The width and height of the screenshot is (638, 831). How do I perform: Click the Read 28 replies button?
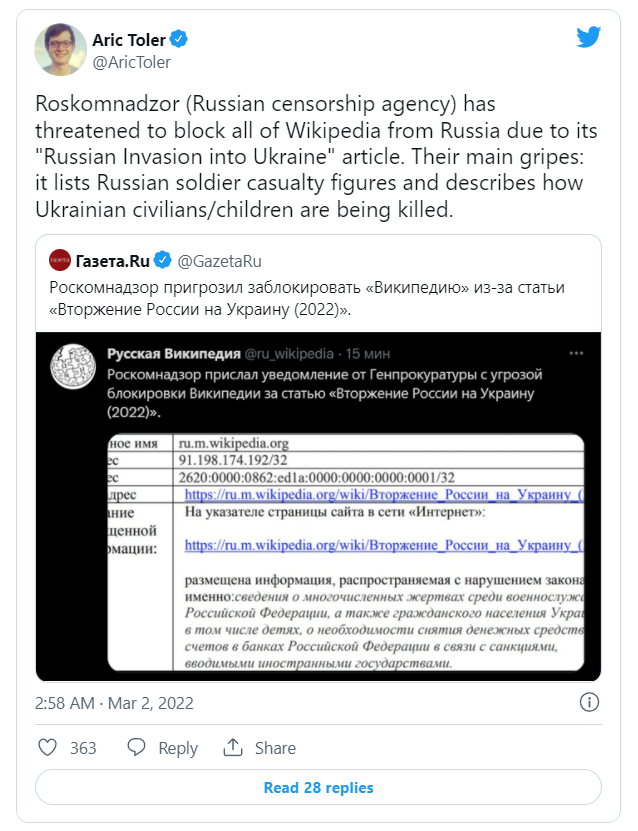coord(318,788)
